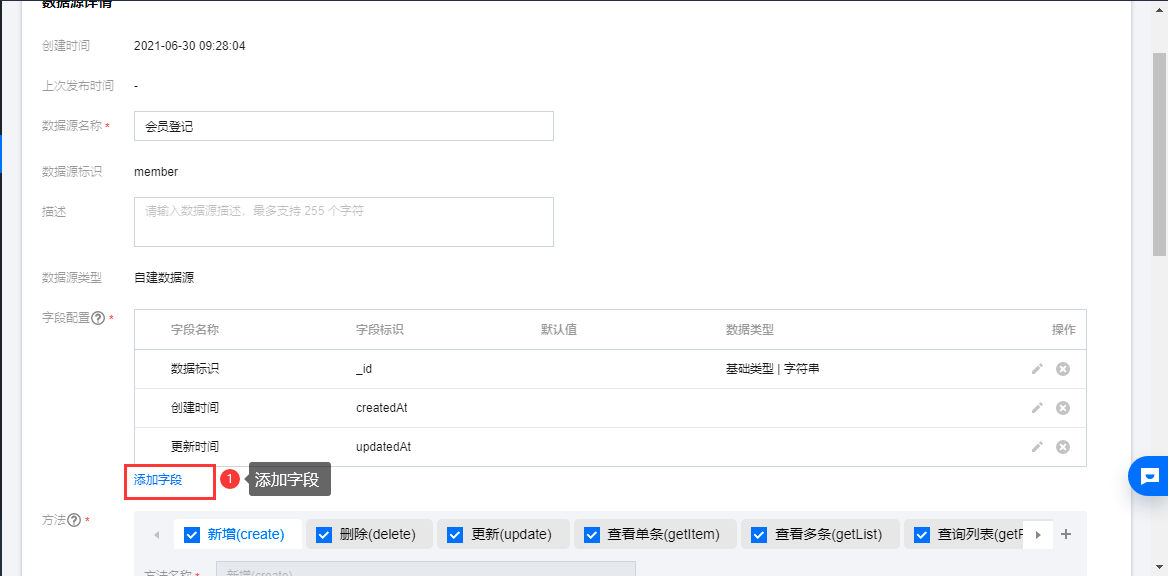Open the blue chat support bubble
The image size is (1168, 576).
1149,475
